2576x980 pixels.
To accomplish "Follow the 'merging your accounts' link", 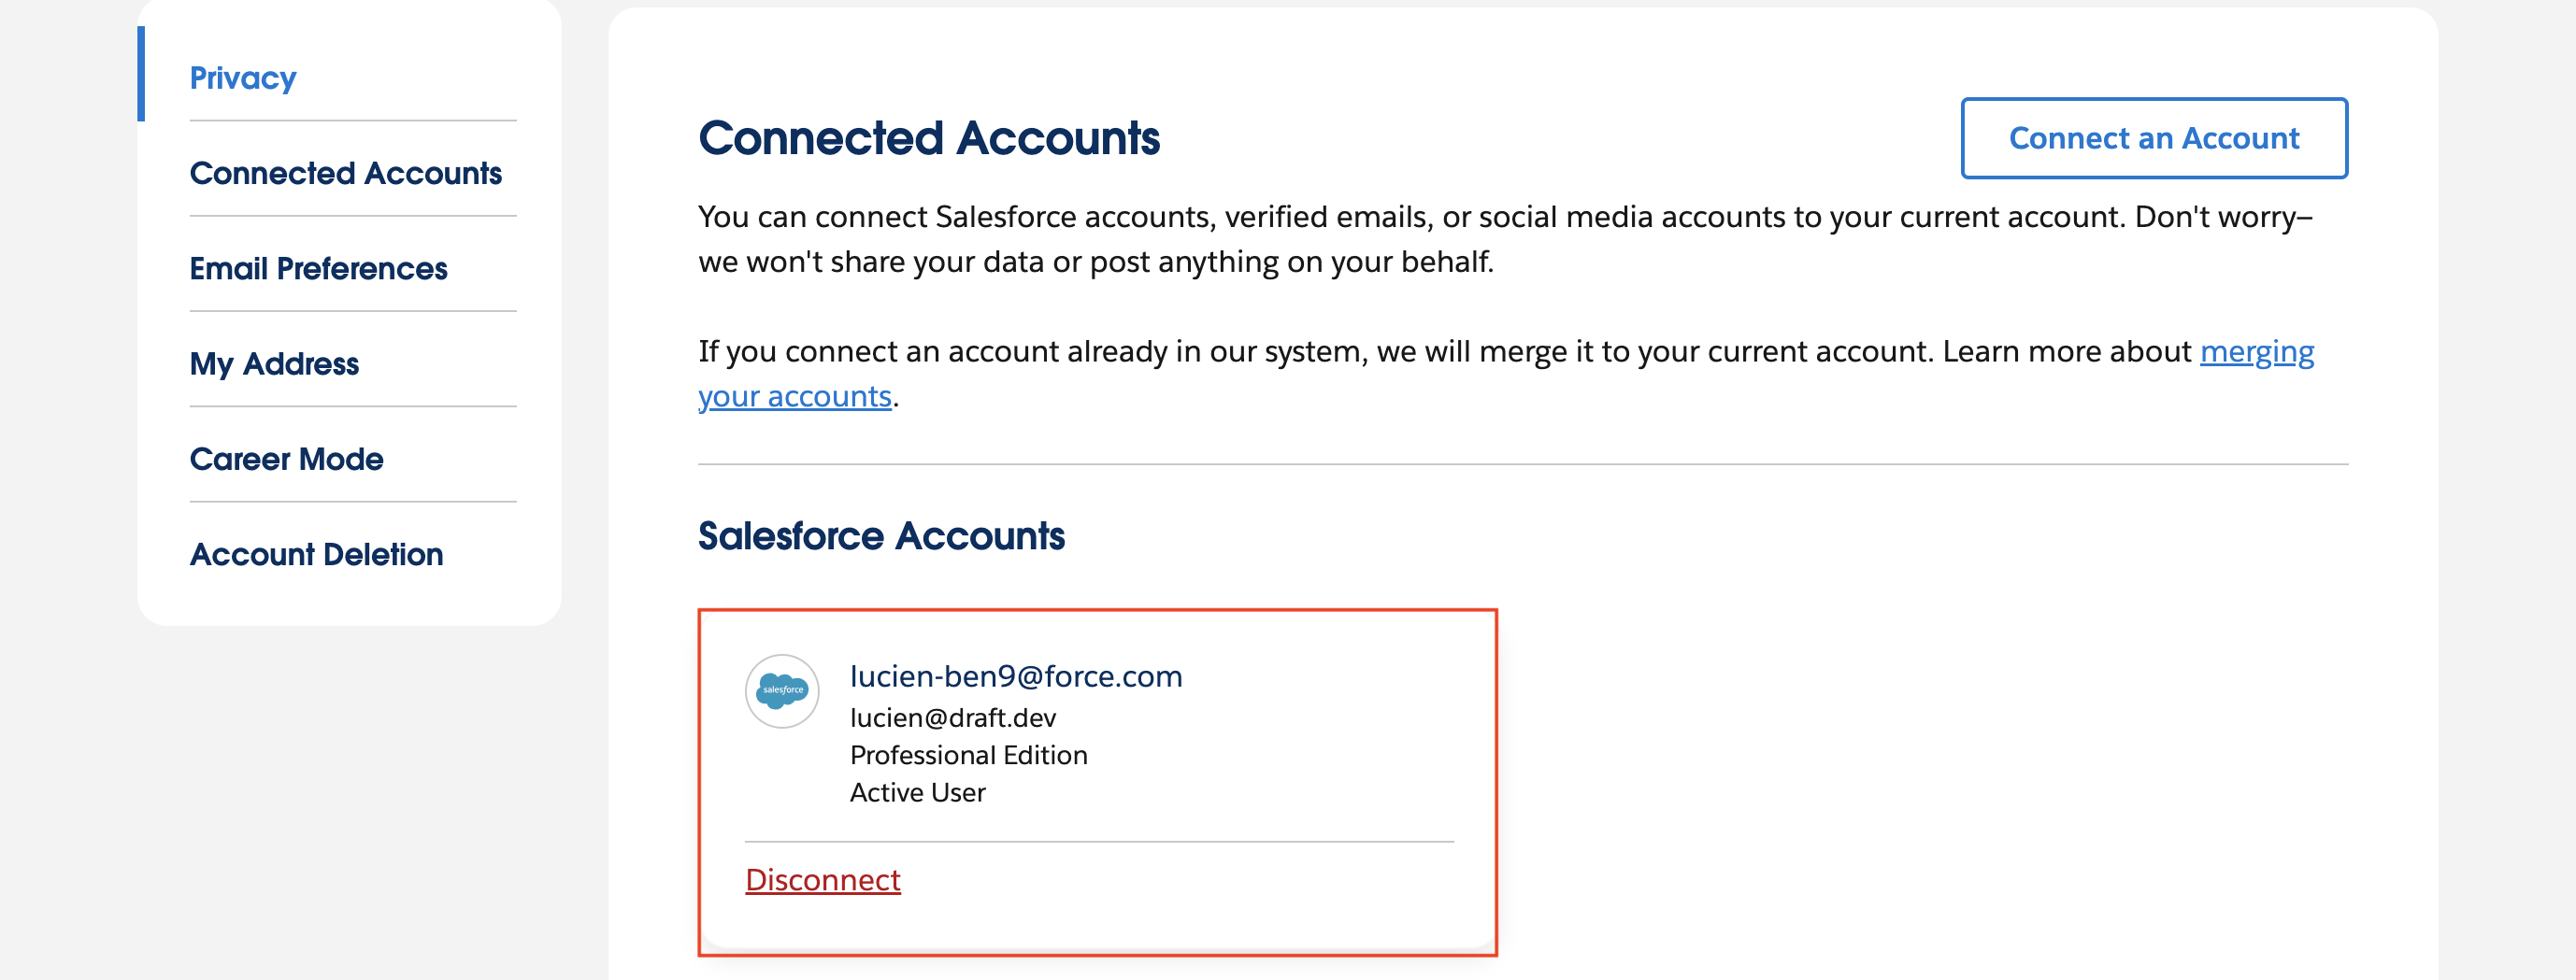I will [2257, 351].
